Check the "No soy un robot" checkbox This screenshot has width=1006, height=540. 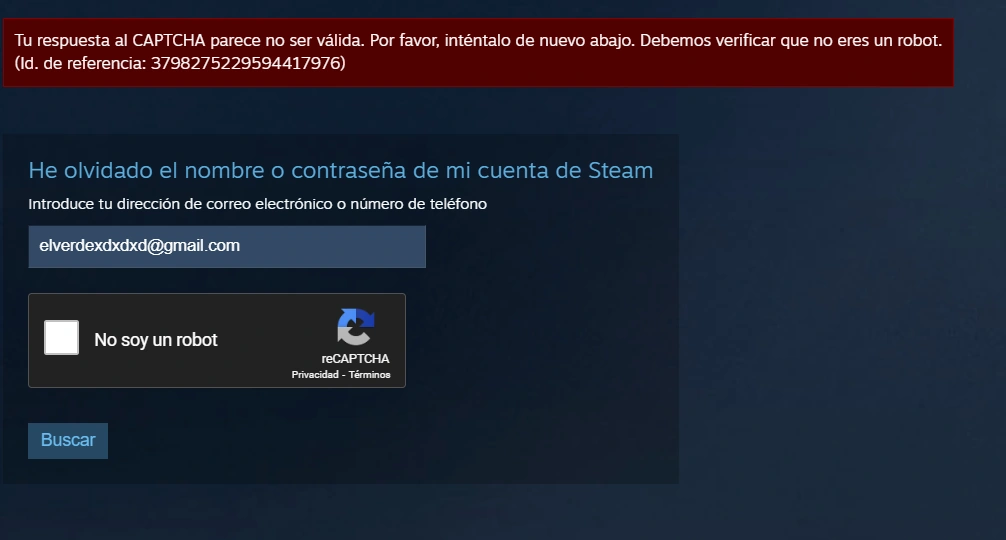pyautogui.click(x=62, y=337)
